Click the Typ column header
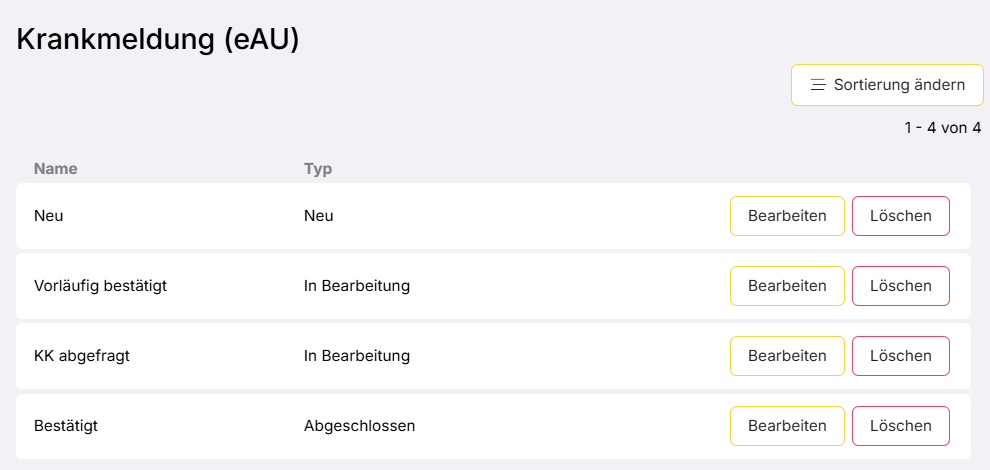The image size is (990, 470). click(318, 168)
